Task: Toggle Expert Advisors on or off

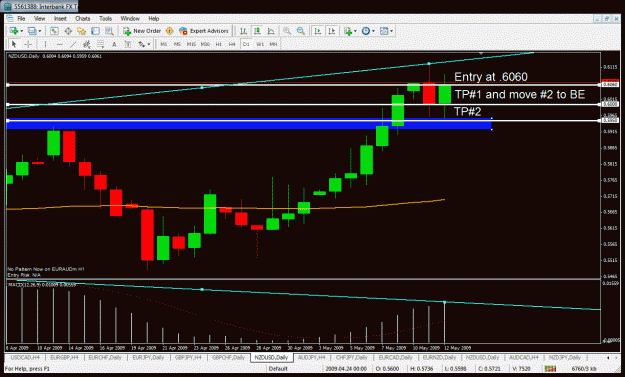Action: [204, 31]
